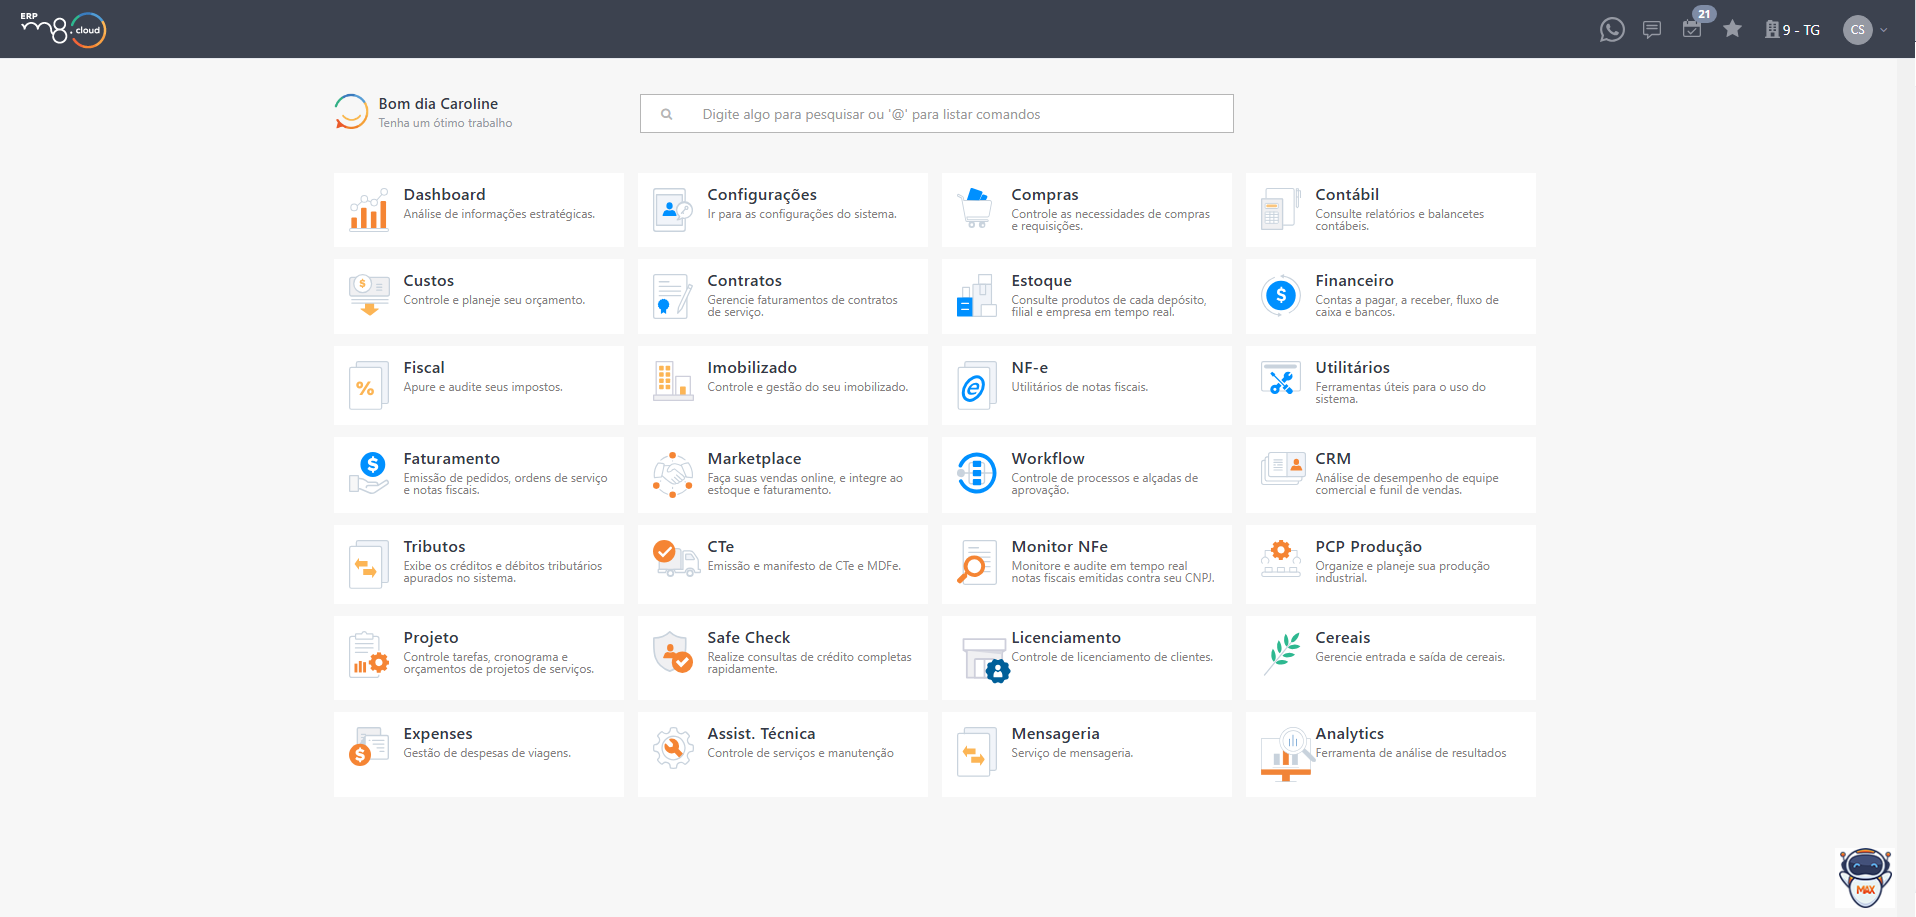The image size is (1916, 917).
Task: Open WhatsApp from the top bar
Action: click(x=1612, y=30)
